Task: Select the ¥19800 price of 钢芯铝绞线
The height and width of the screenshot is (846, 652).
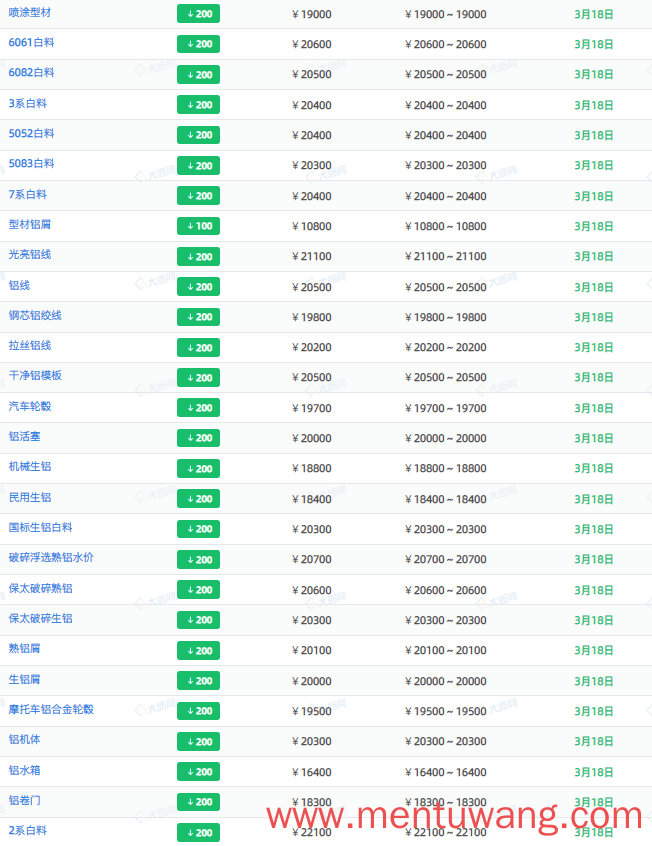Action: 312,317
